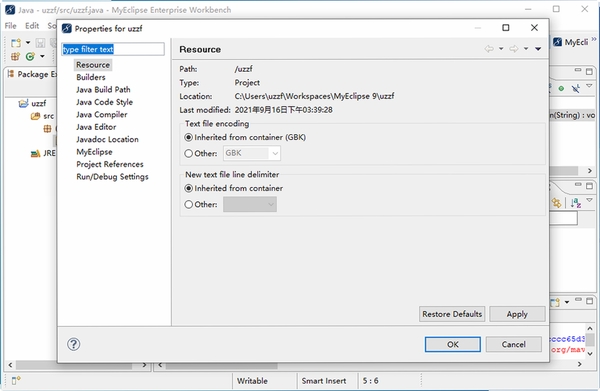This screenshot has height=391, width=600.
Task: Click green dot outline filter icon
Action: tap(561, 89)
